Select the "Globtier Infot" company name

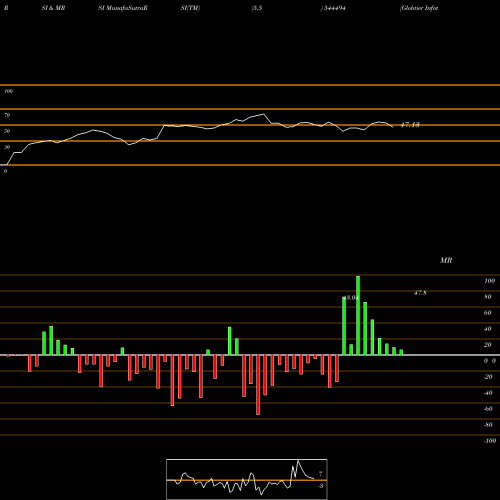[419, 8]
